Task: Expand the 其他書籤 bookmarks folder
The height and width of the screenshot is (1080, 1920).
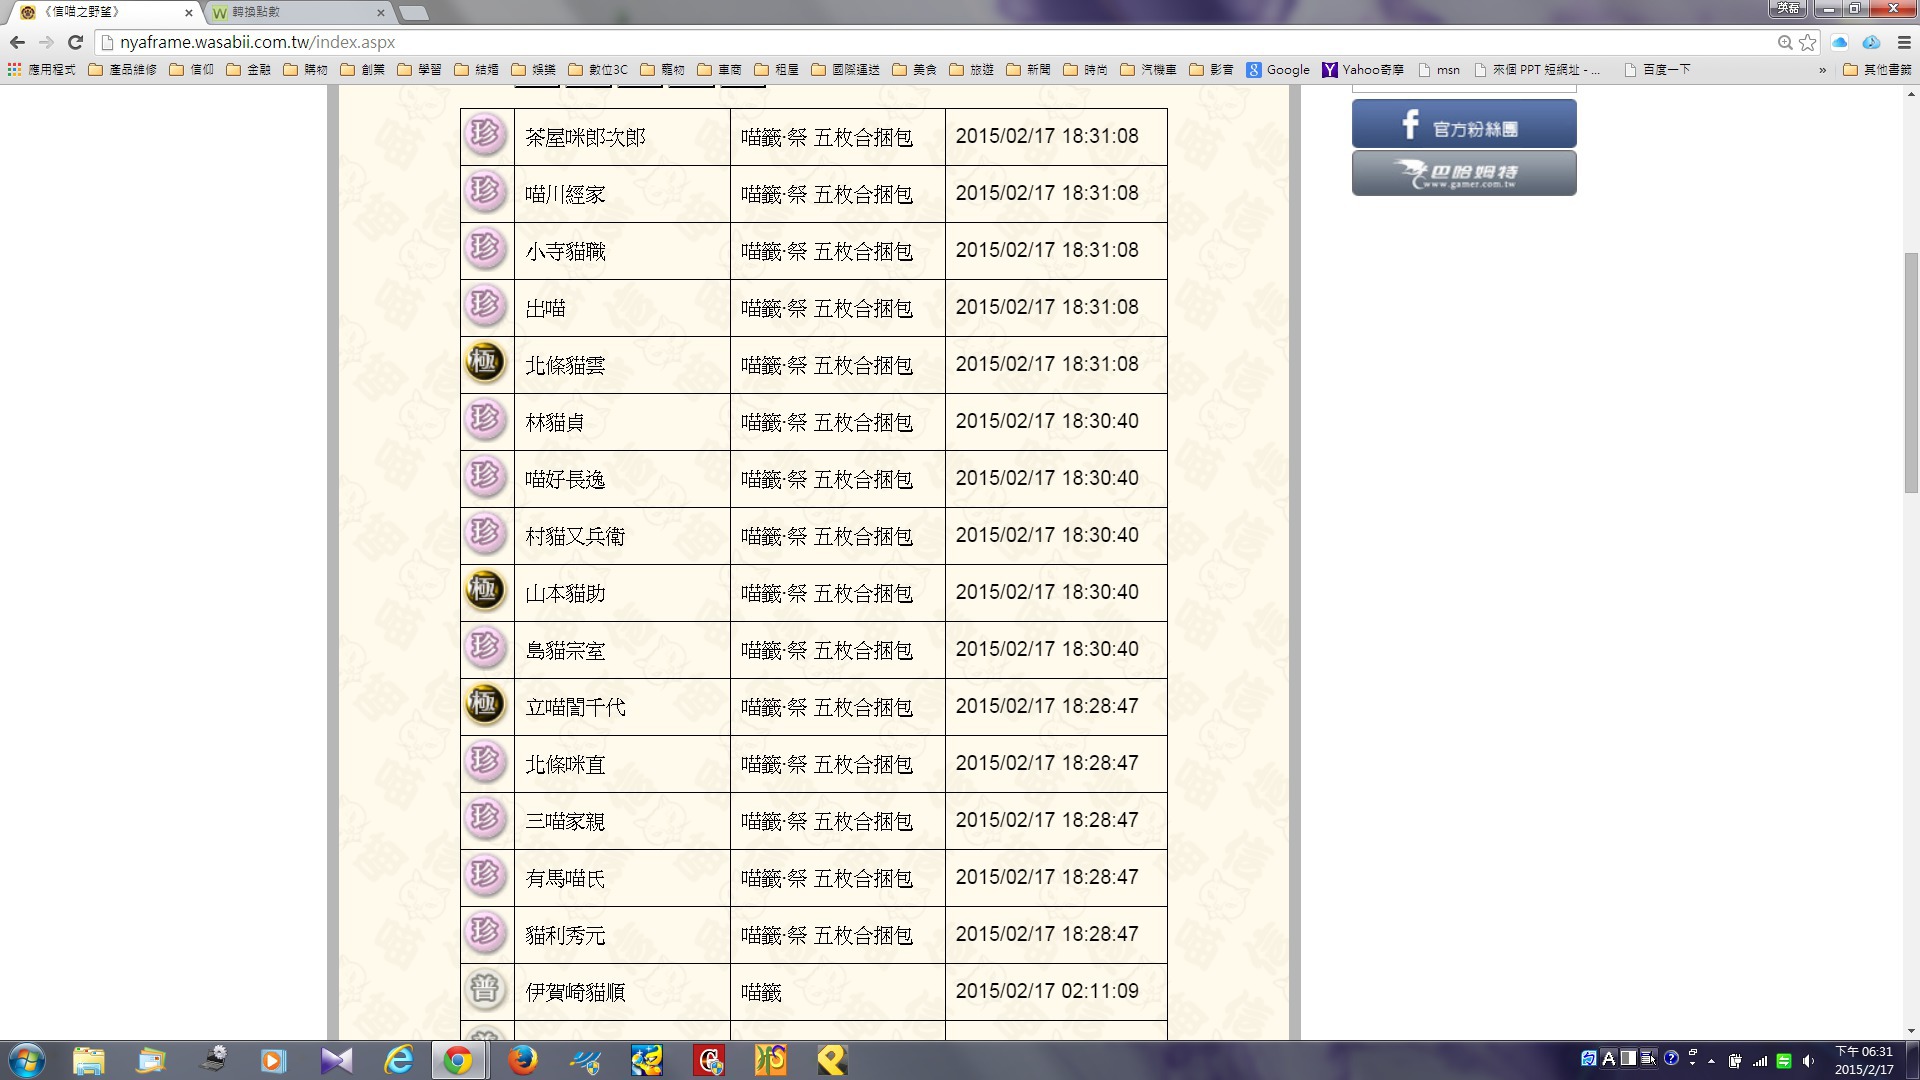Action: coord(1877,70)
